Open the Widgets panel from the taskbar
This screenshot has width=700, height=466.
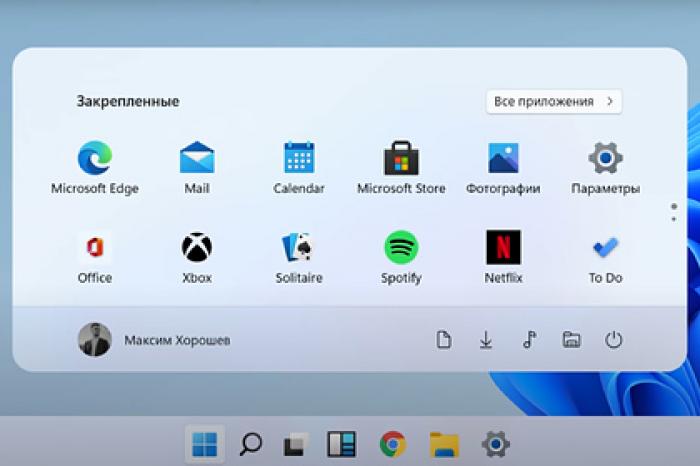[x=342, y=444]
